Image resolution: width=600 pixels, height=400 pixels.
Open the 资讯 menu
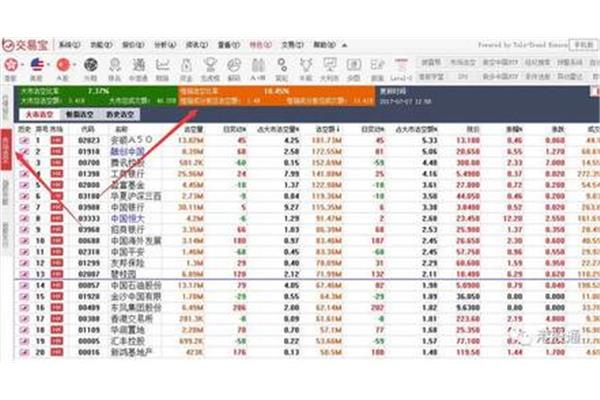pyautogui.click(x=197, y=45)
